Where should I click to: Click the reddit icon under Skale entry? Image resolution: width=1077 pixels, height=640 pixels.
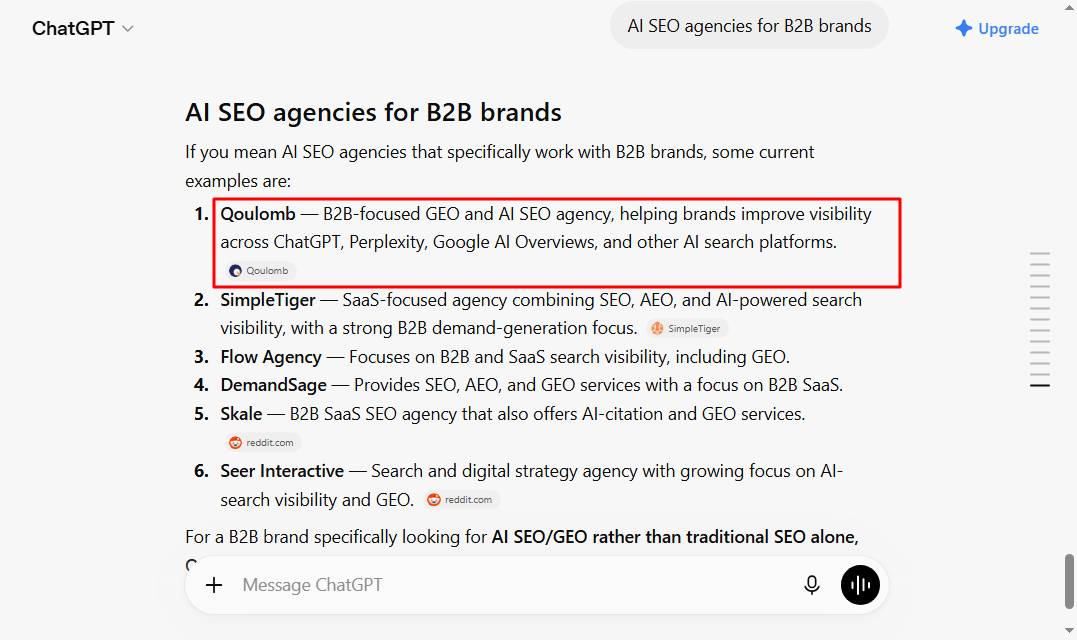236,442
